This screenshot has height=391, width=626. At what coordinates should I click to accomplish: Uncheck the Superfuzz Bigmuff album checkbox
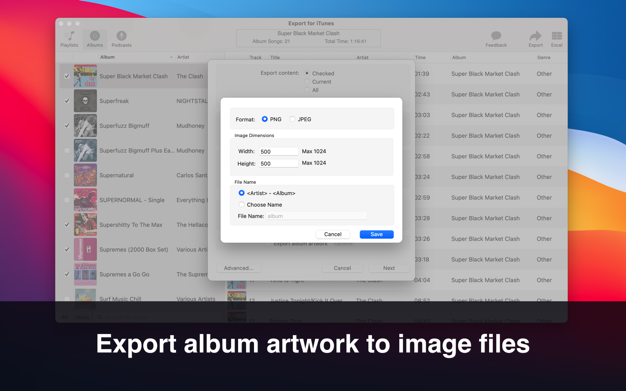pyautogui.click(x=67, y=125)
